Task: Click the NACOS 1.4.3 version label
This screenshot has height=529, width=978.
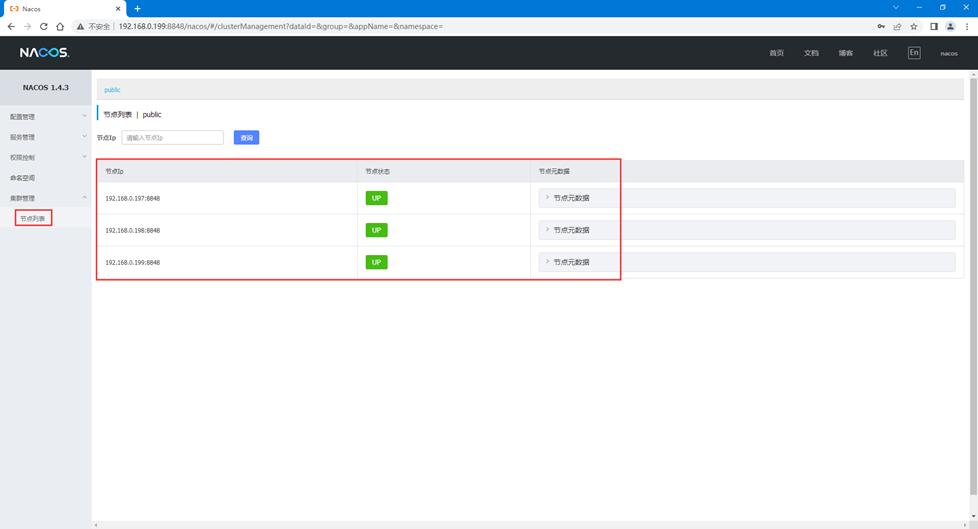Action: 46,87
